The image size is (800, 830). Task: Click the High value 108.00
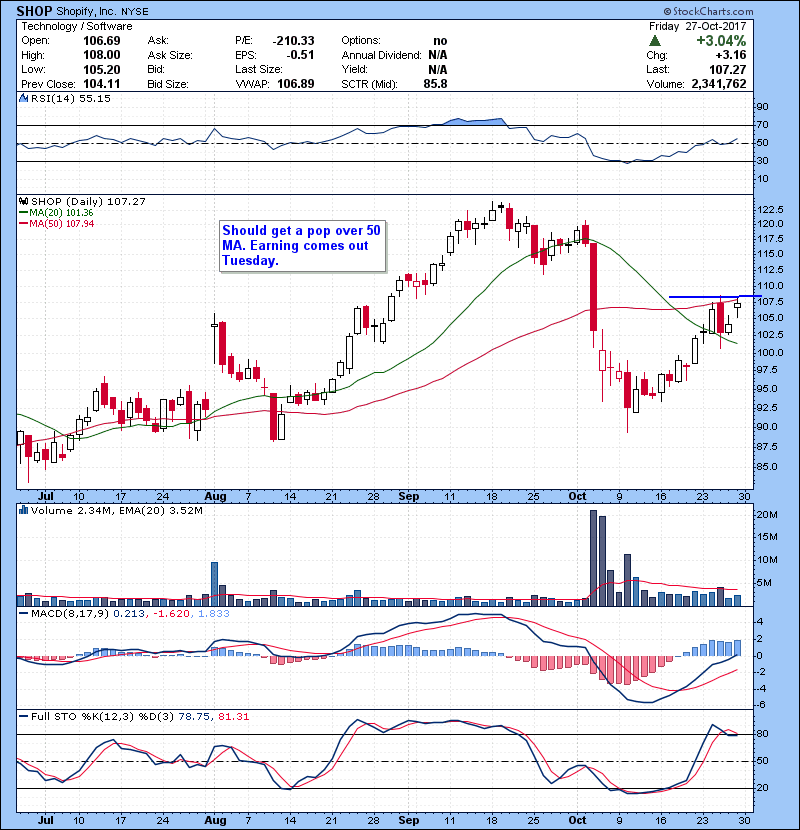point(102,55)
